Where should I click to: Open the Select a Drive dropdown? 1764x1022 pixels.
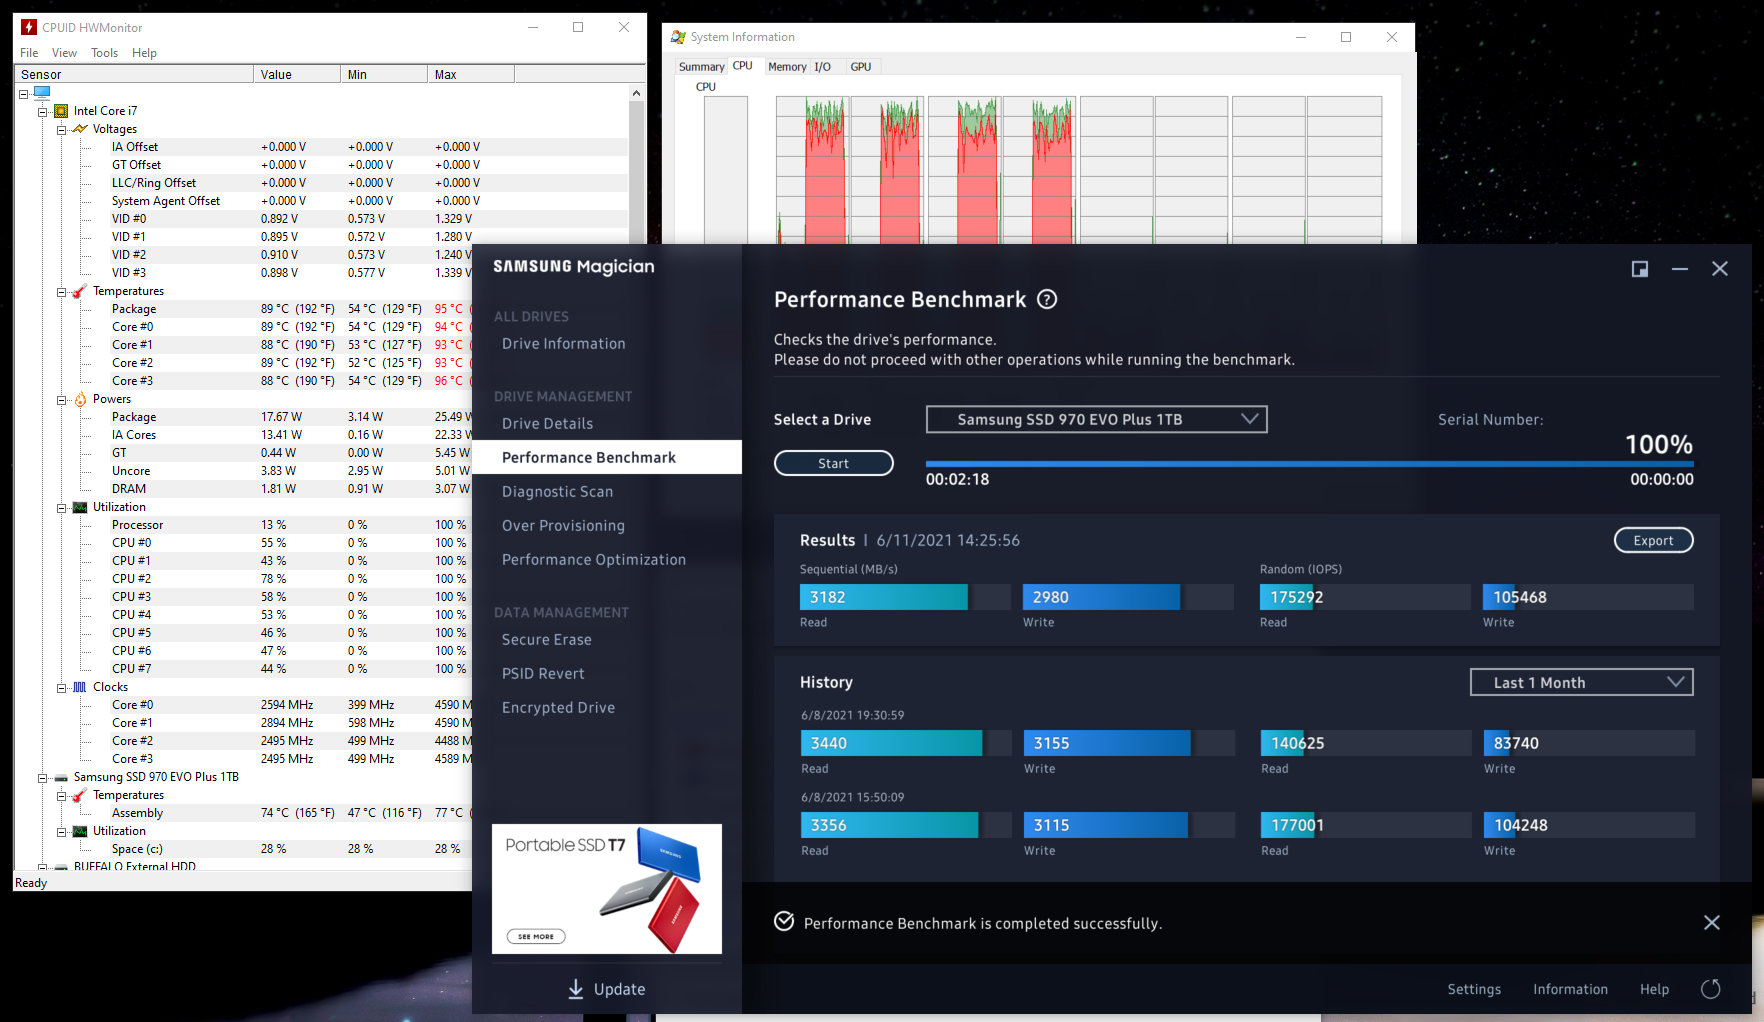[x=1096, y=419]
